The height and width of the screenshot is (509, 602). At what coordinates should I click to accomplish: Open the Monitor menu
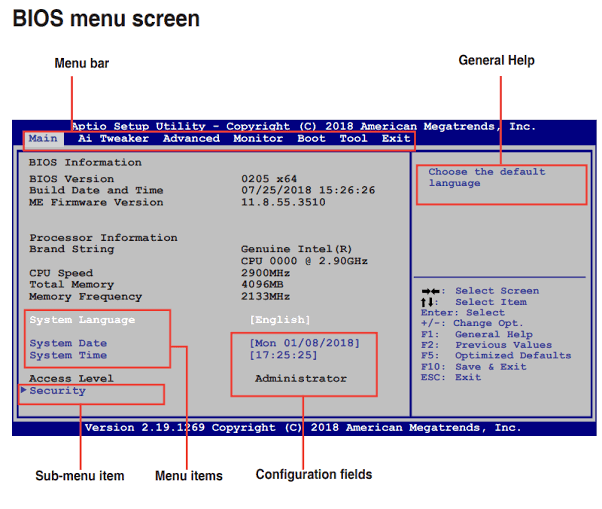258,139
